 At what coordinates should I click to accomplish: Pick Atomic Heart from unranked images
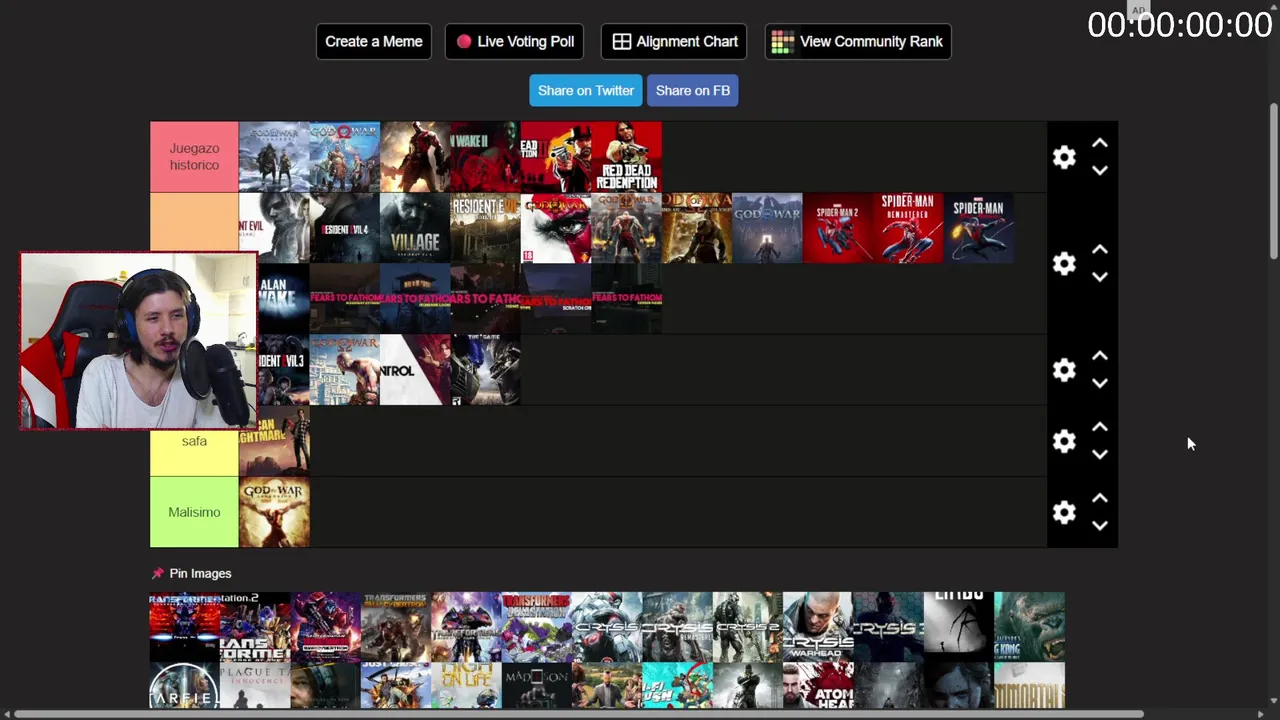[818, 686]
